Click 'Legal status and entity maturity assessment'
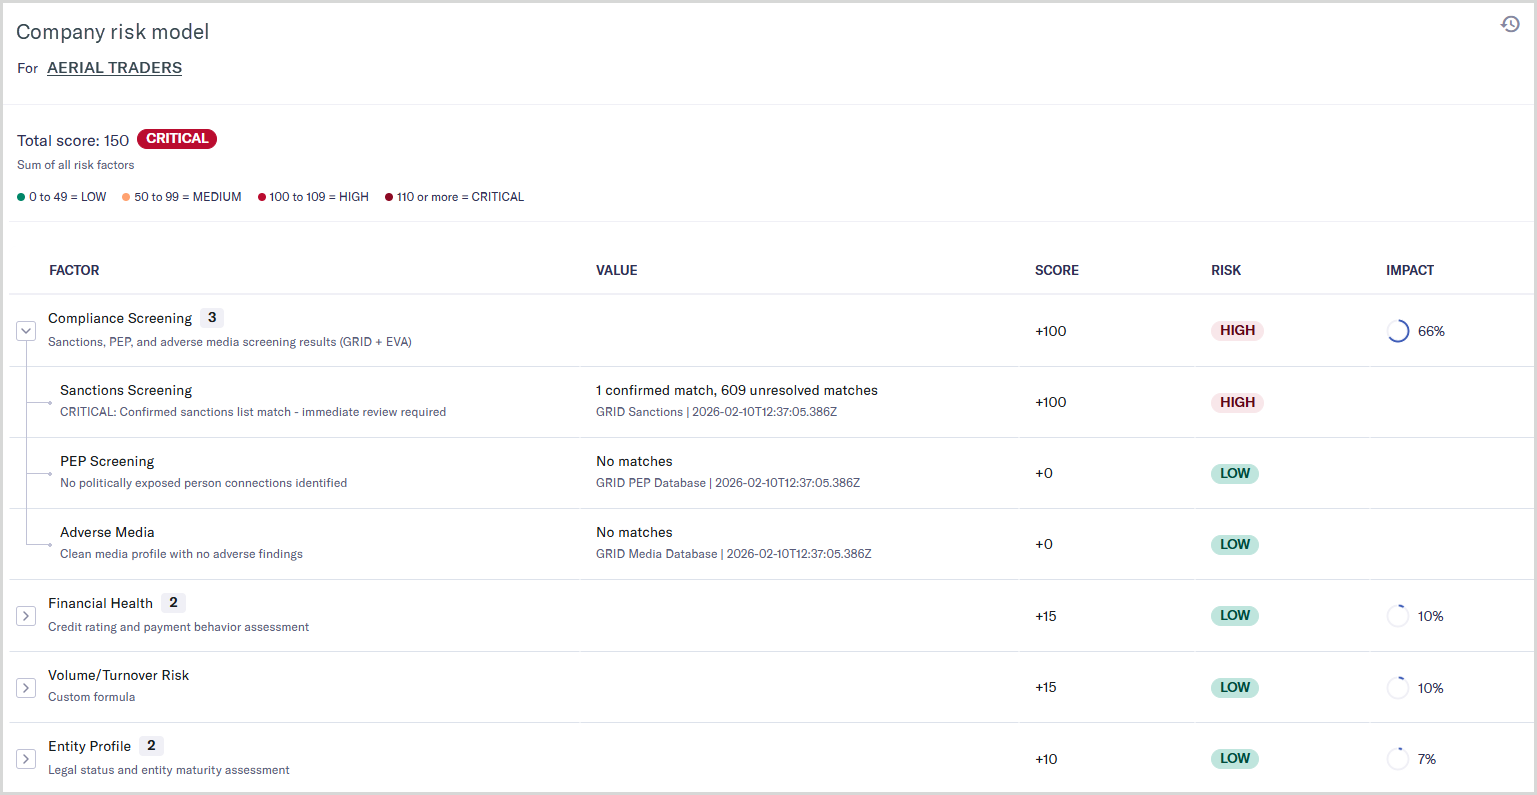 169,770
